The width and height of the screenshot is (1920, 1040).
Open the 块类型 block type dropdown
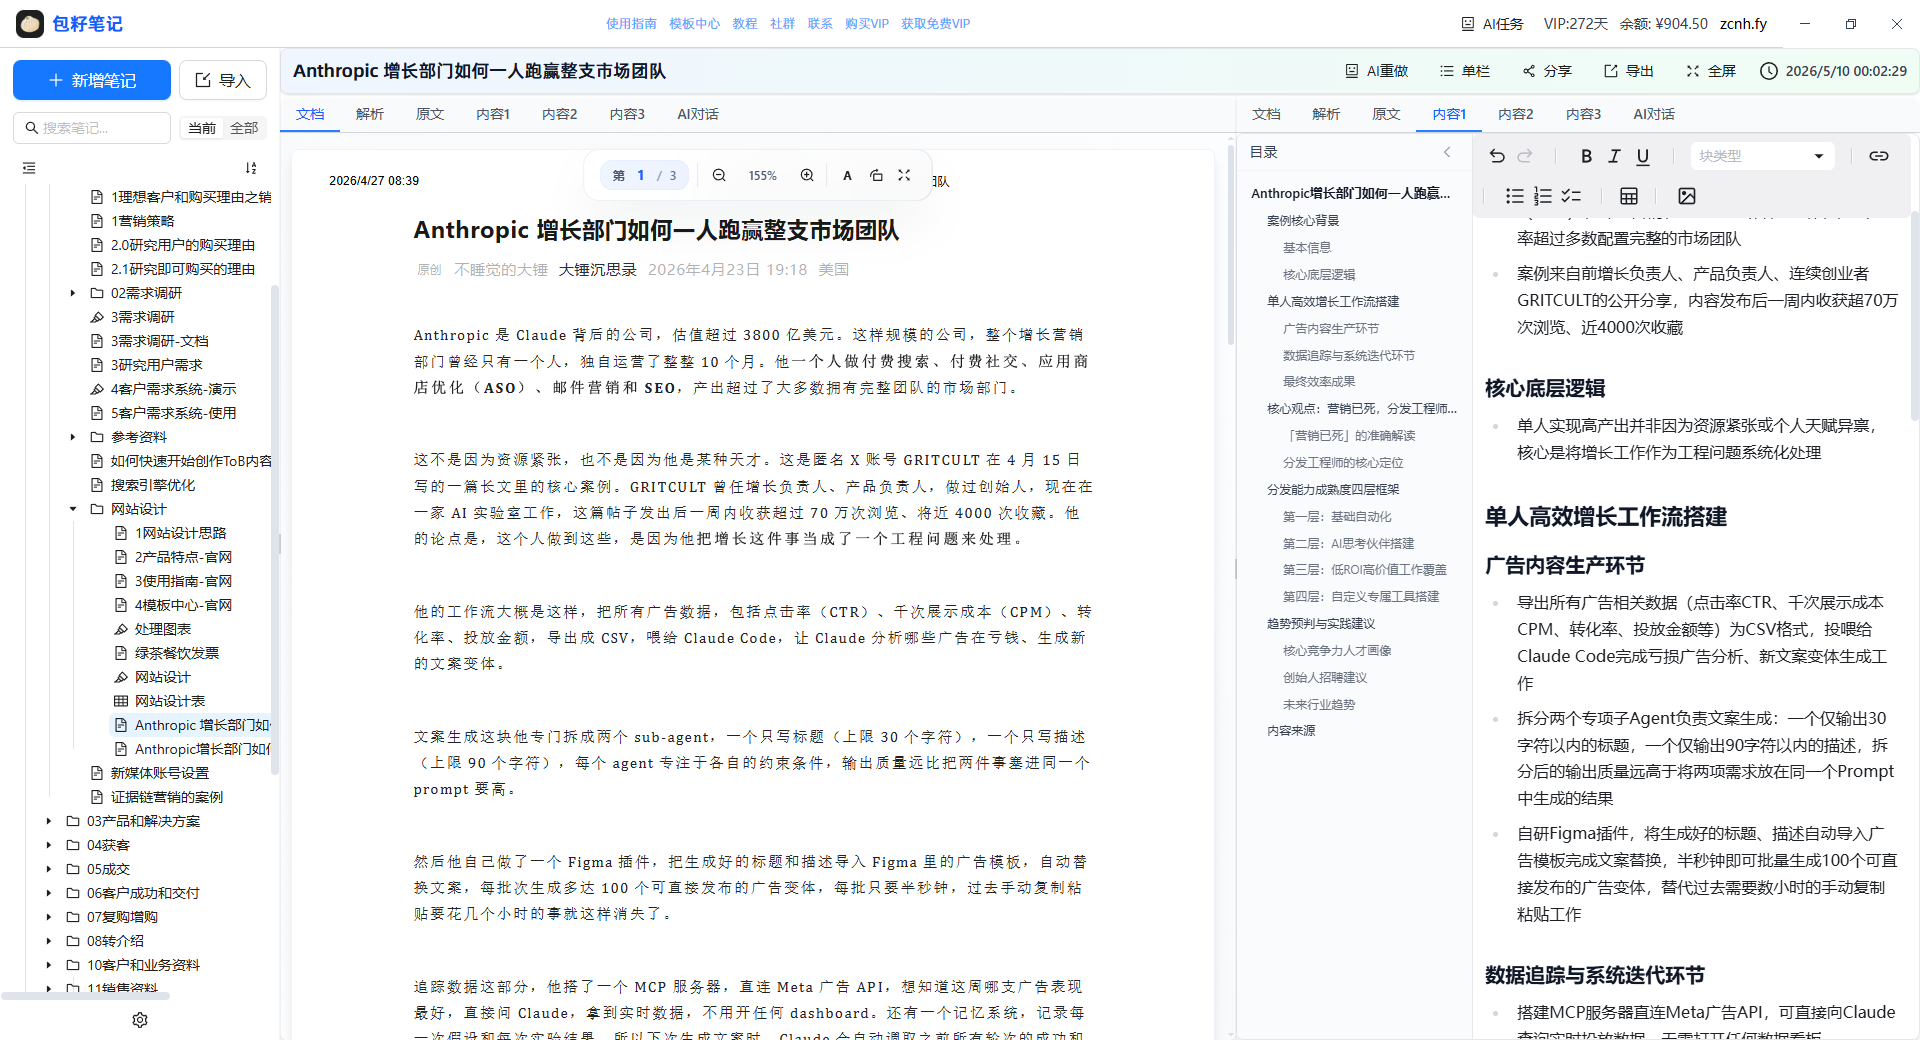[1762, 156]
